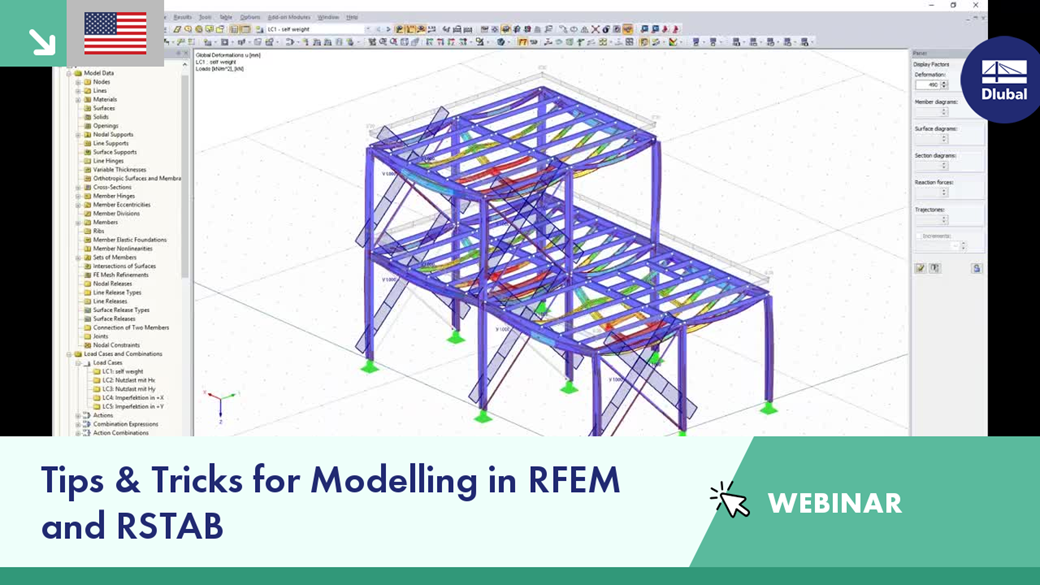
Task: Click the white arrow icon beside the flag
Action: (x=42, y=42)
